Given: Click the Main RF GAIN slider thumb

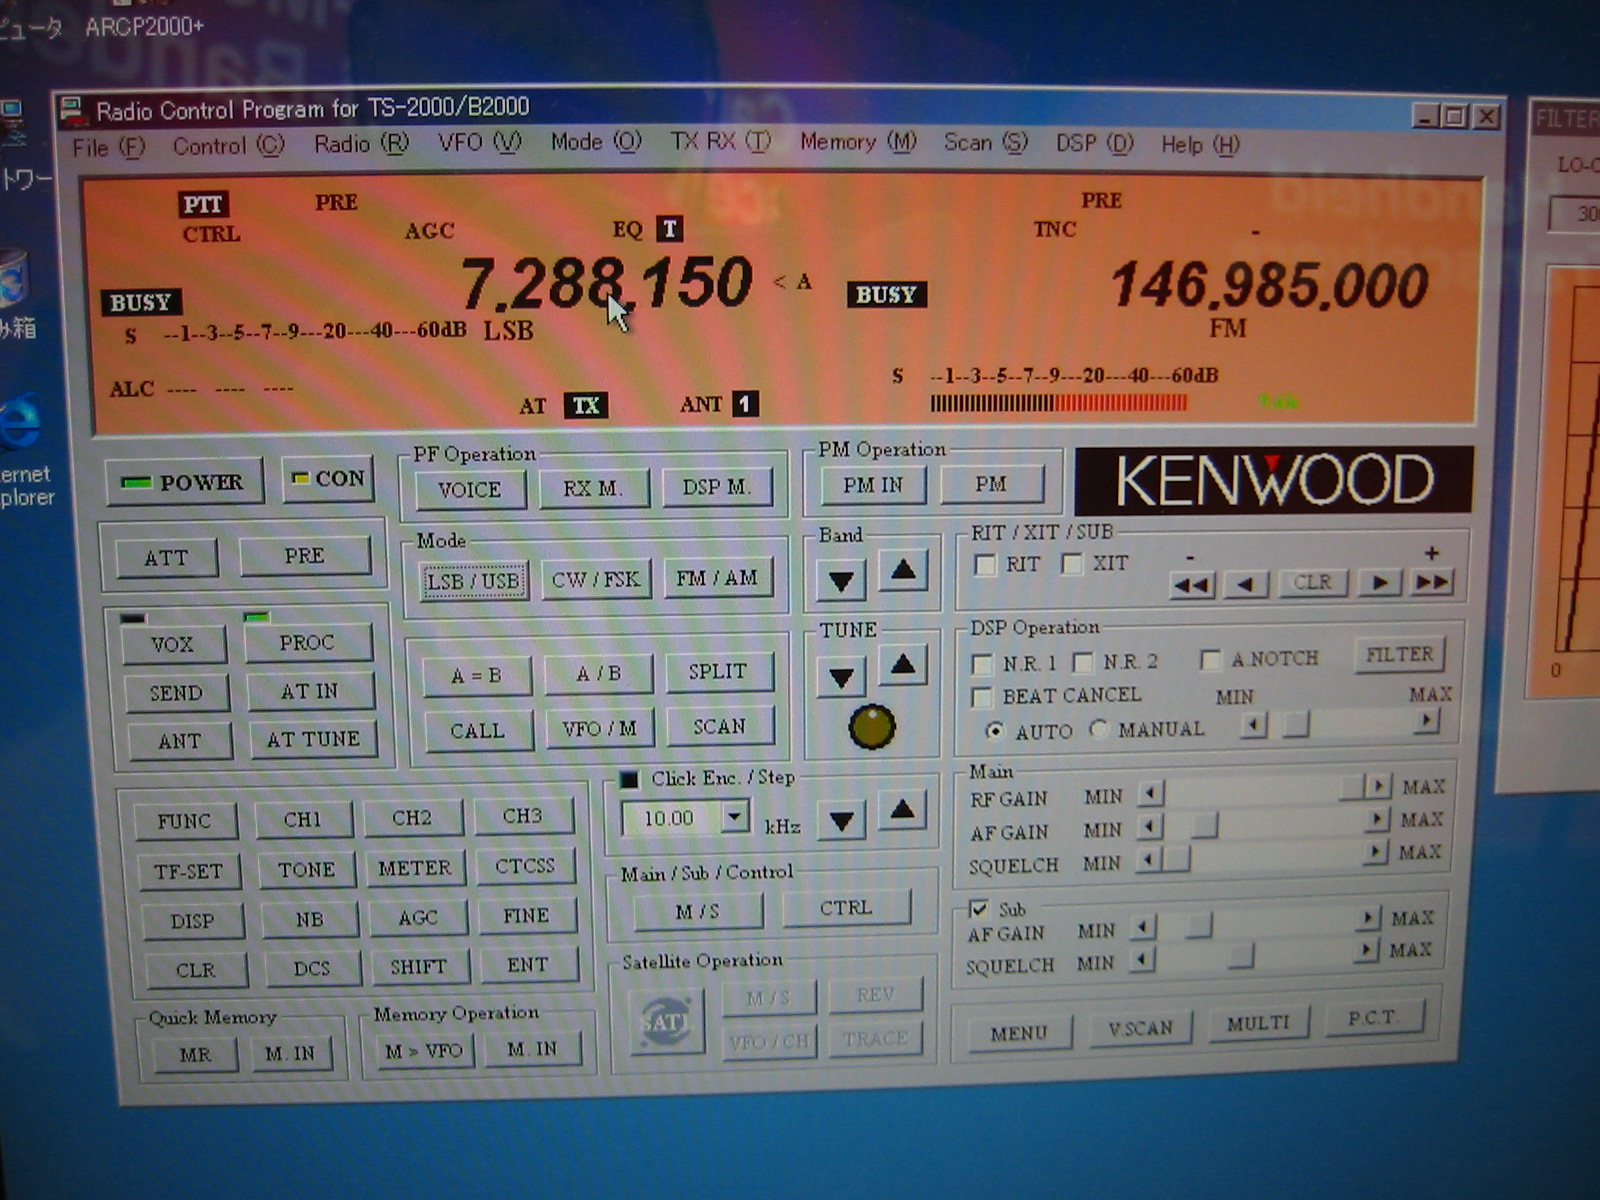Looking at the screenshot, I should (x=1350, y=788).
